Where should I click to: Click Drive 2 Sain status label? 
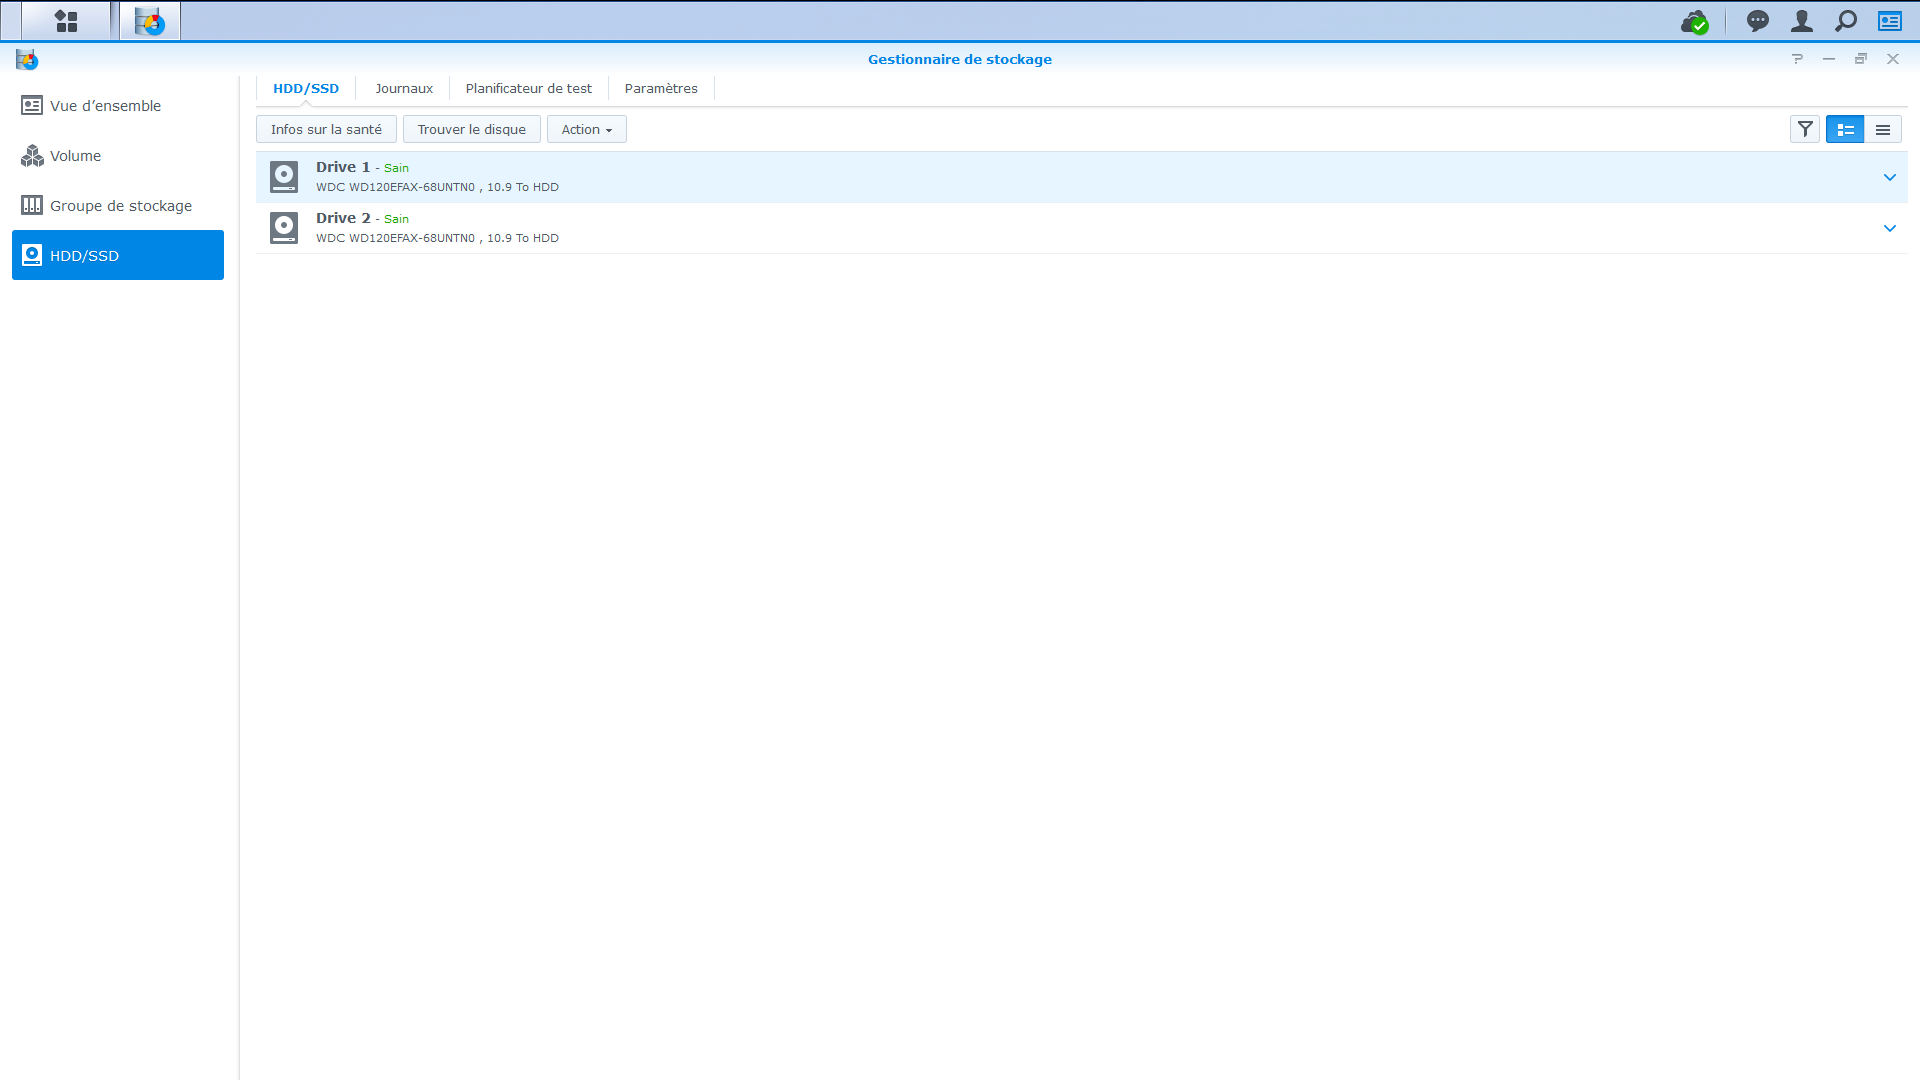coord(396,219)
